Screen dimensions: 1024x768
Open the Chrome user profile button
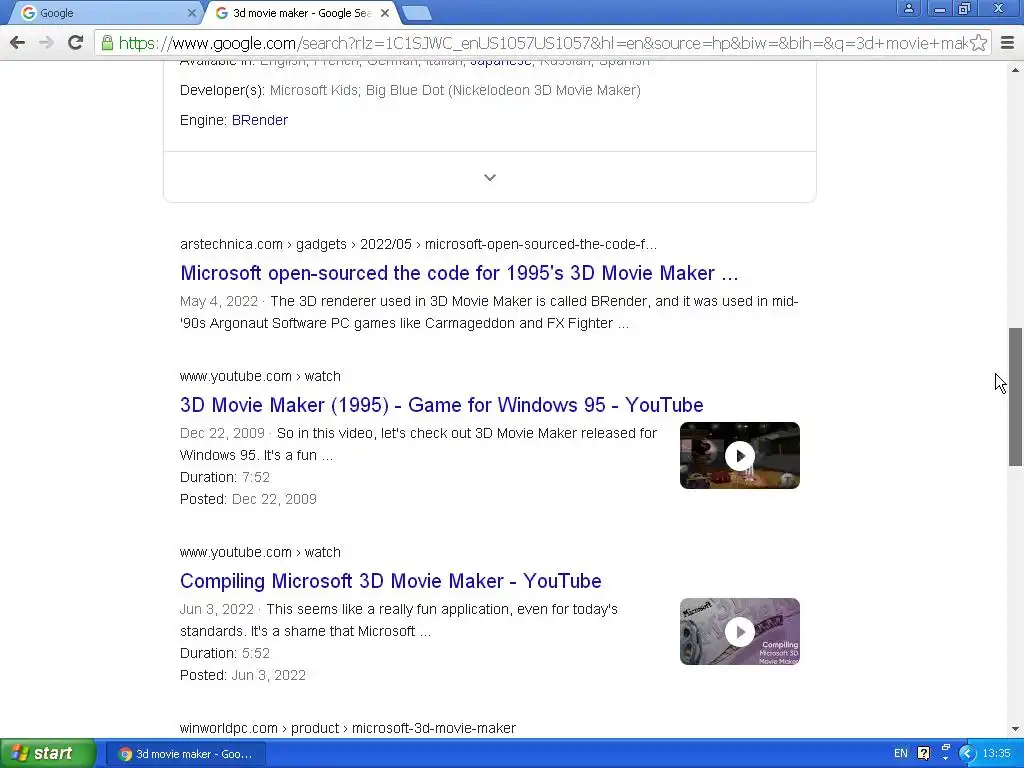(908, 8)
